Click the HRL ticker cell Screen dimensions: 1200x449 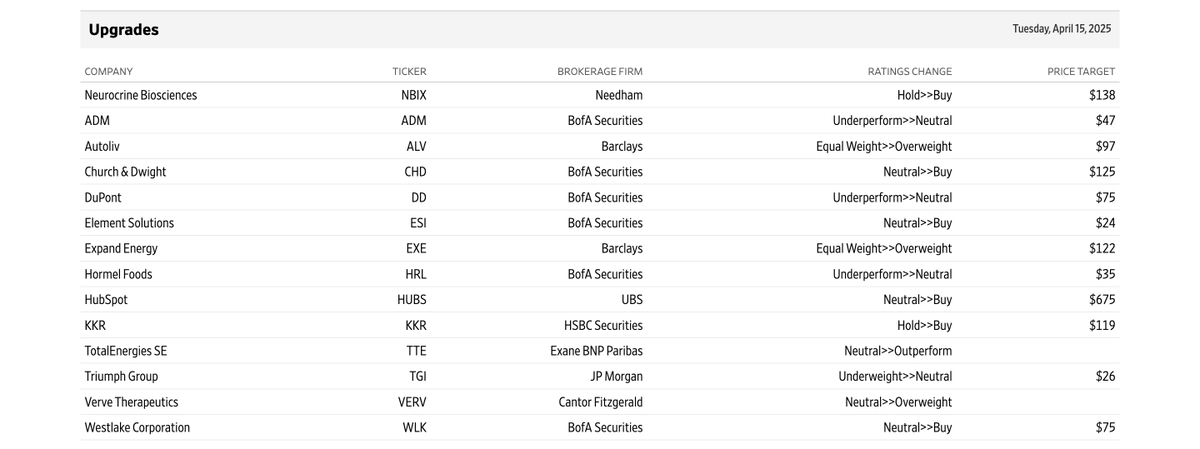click(416, 274)
